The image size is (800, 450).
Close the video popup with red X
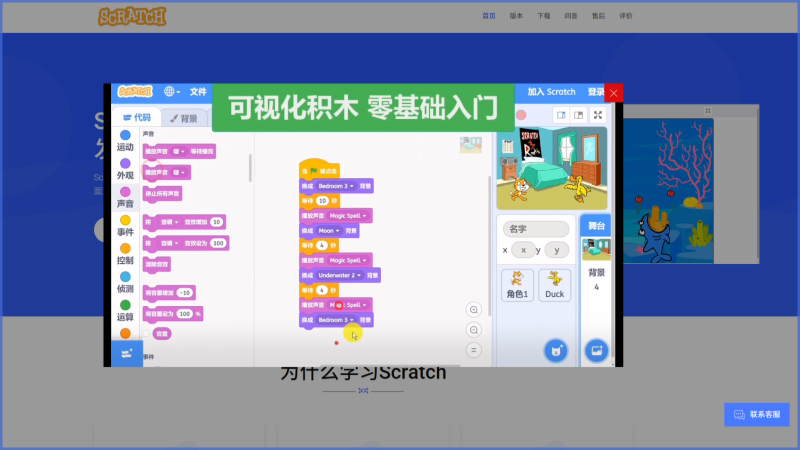pyautogui.click(x=614, y=93)
